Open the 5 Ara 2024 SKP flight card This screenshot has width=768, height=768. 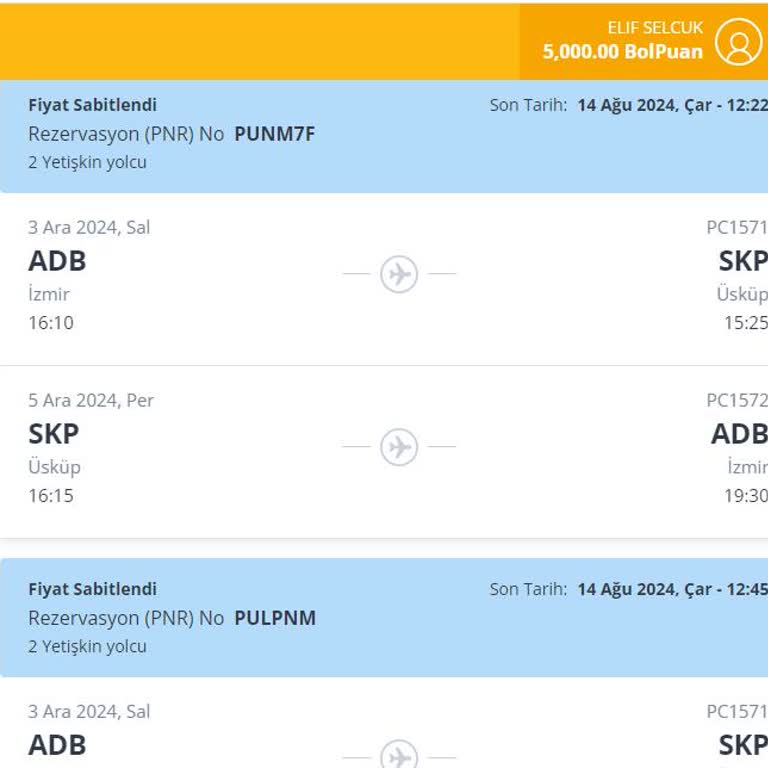point(200,450)
